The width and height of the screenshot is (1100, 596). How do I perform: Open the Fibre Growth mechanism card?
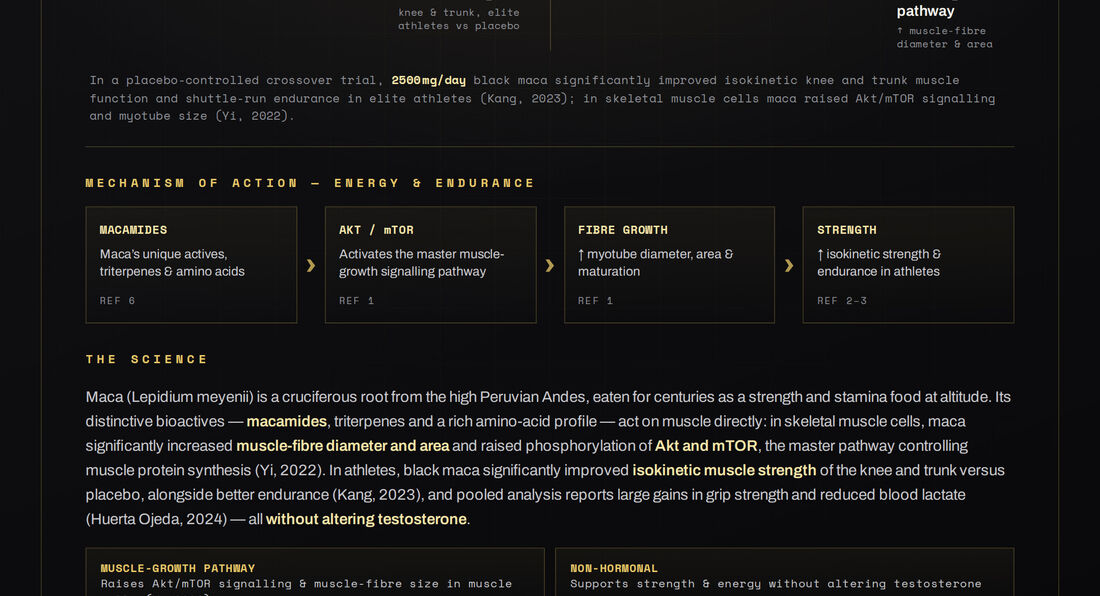click(x=669, y=265)
